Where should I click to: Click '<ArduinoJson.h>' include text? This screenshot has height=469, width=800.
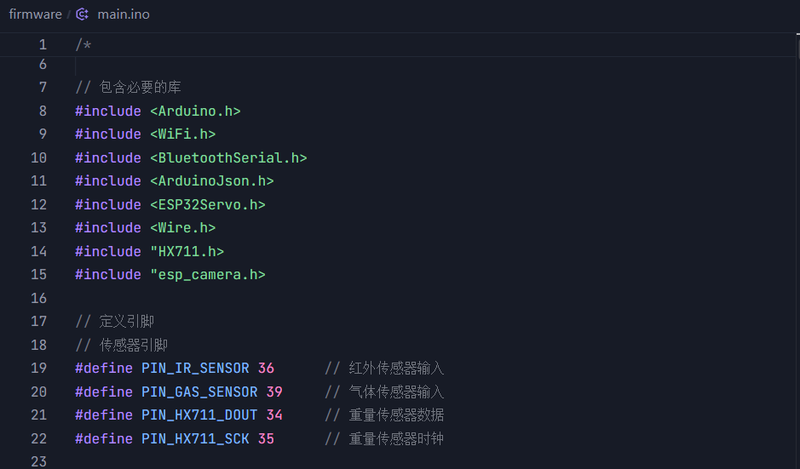(212, 181)
